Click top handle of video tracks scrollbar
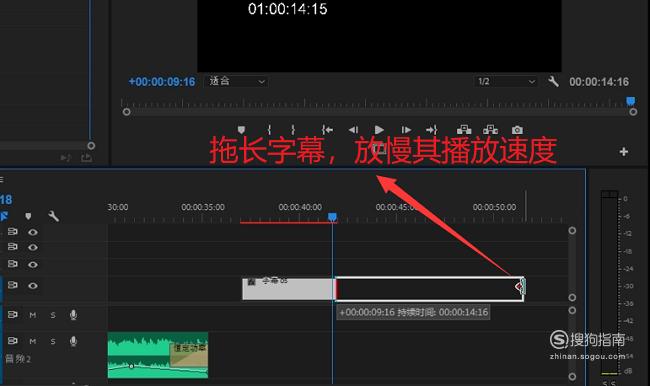The image size is (650, 386). [572, 231]
